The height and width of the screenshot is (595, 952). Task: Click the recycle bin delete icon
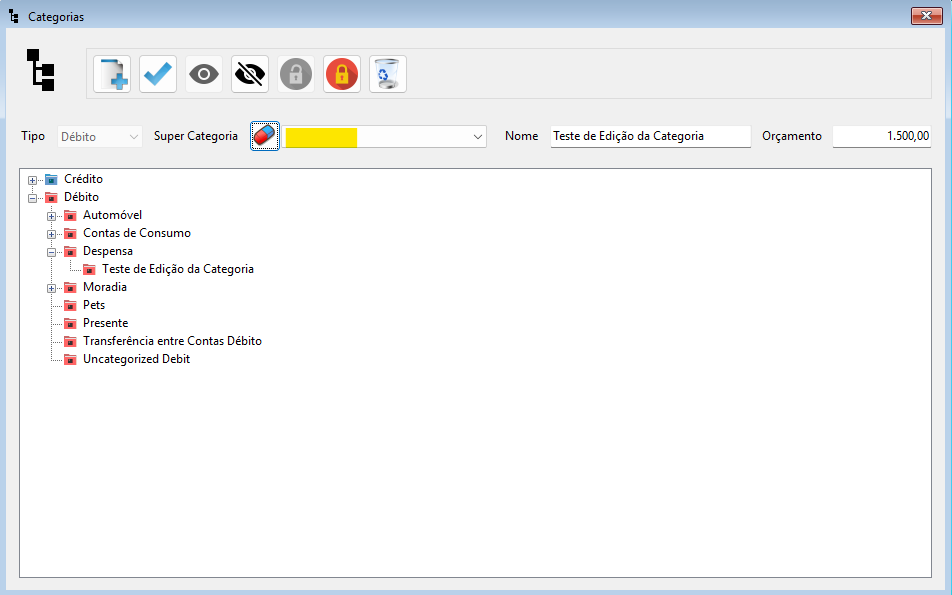(x=388, y=74)
